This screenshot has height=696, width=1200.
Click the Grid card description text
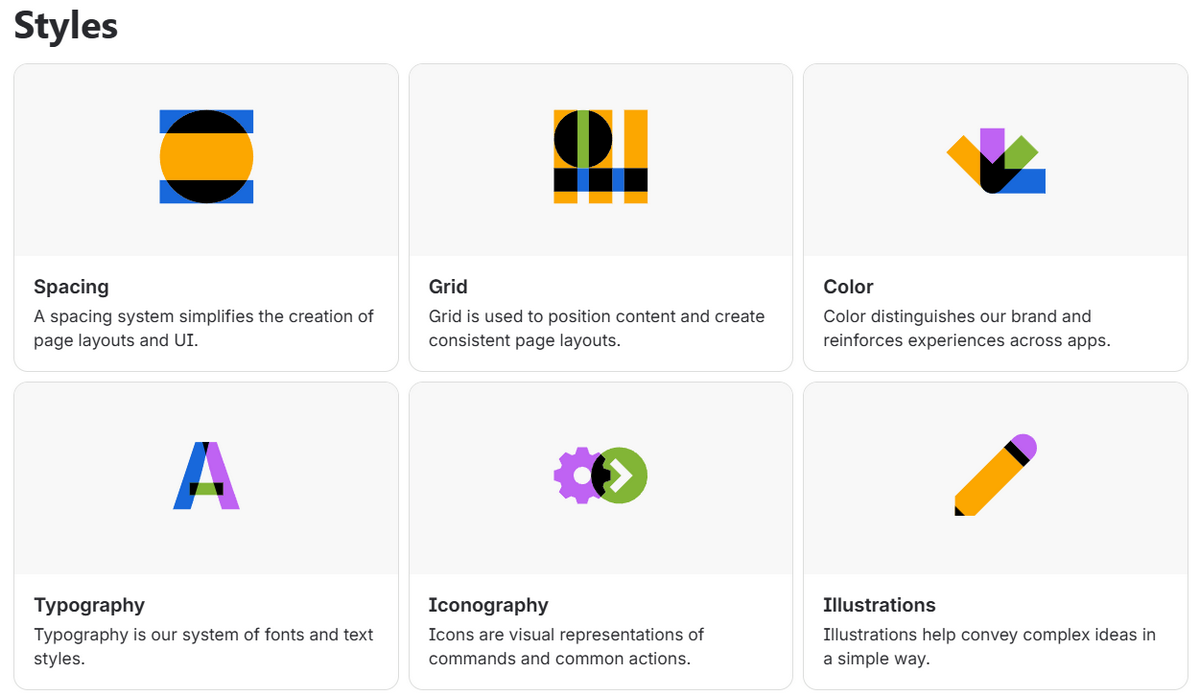[596, 328]
